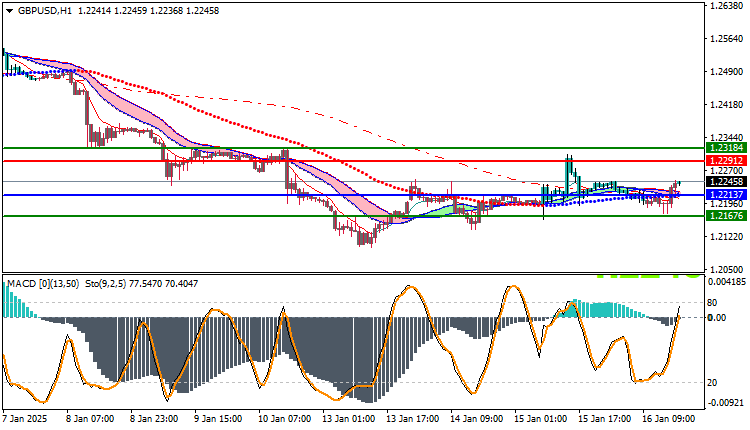
Task: Click the 15 Jan 17:00 time label
Action: pos(604,419)
